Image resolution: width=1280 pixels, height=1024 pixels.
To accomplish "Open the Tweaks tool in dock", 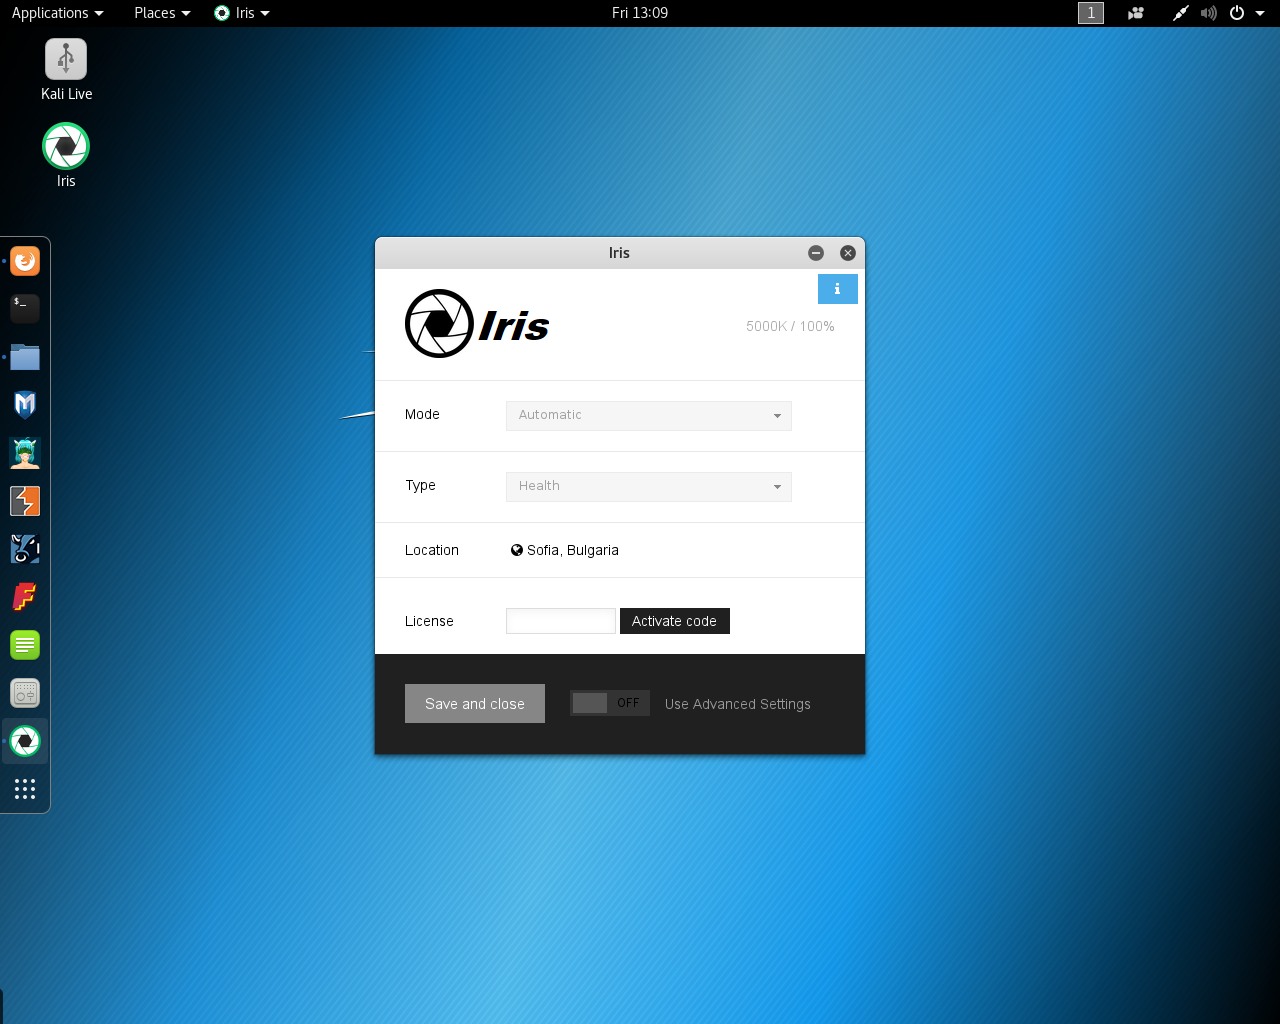I will (x=25, y=693).
